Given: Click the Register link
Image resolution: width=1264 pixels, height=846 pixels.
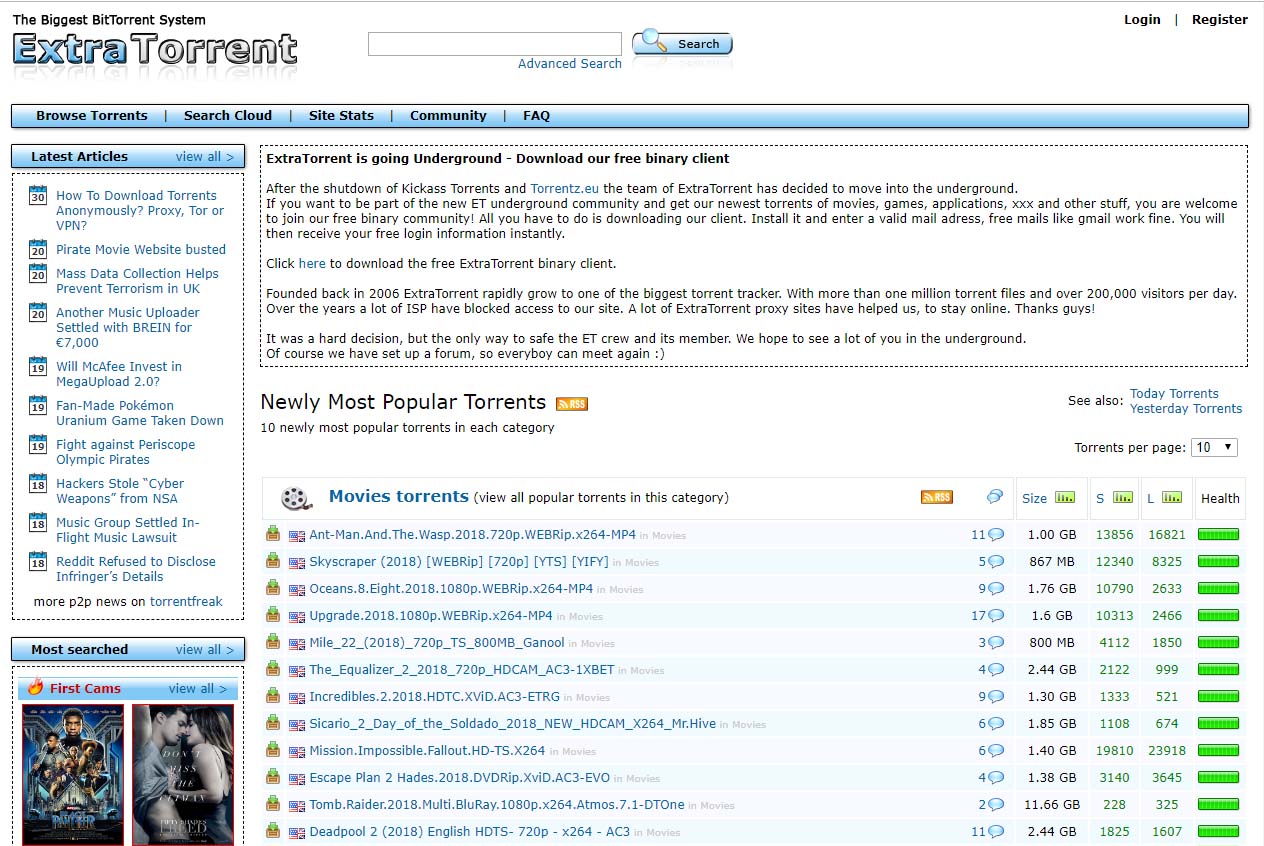Looking at the screenshot, I should point(1220,19).
